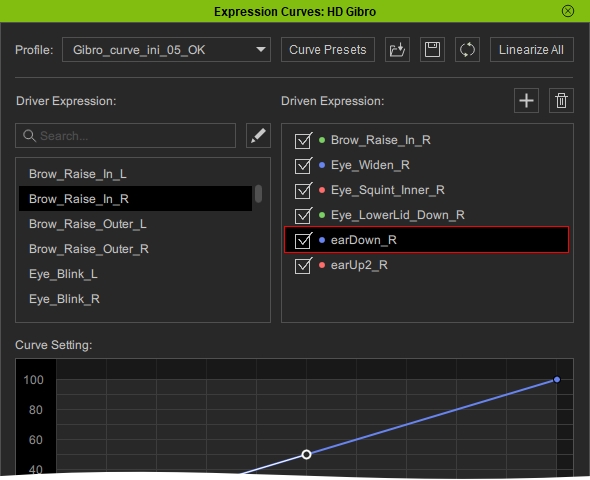590x480 pixels.
Task: Click the plus icon to add a driven expression
Action: click(x=526, y=100)
